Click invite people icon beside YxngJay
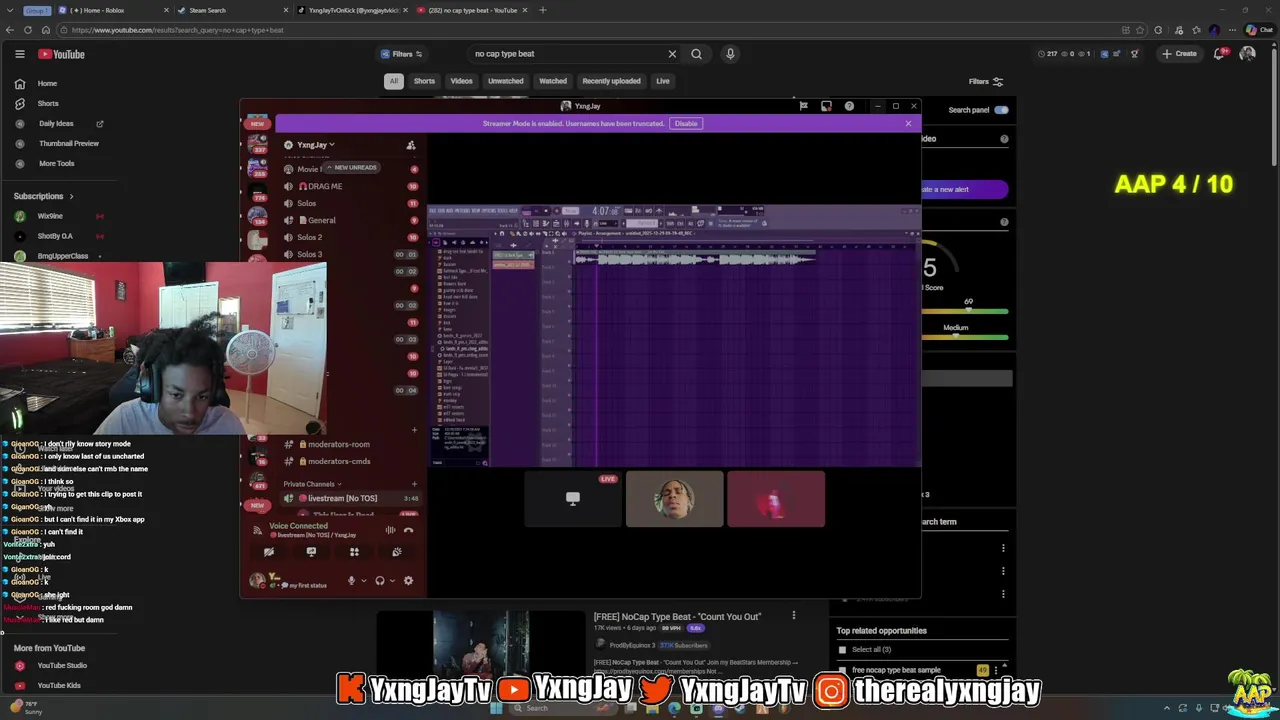The width and height of the screenshot is (1280, 720). [x=411, y=145]
